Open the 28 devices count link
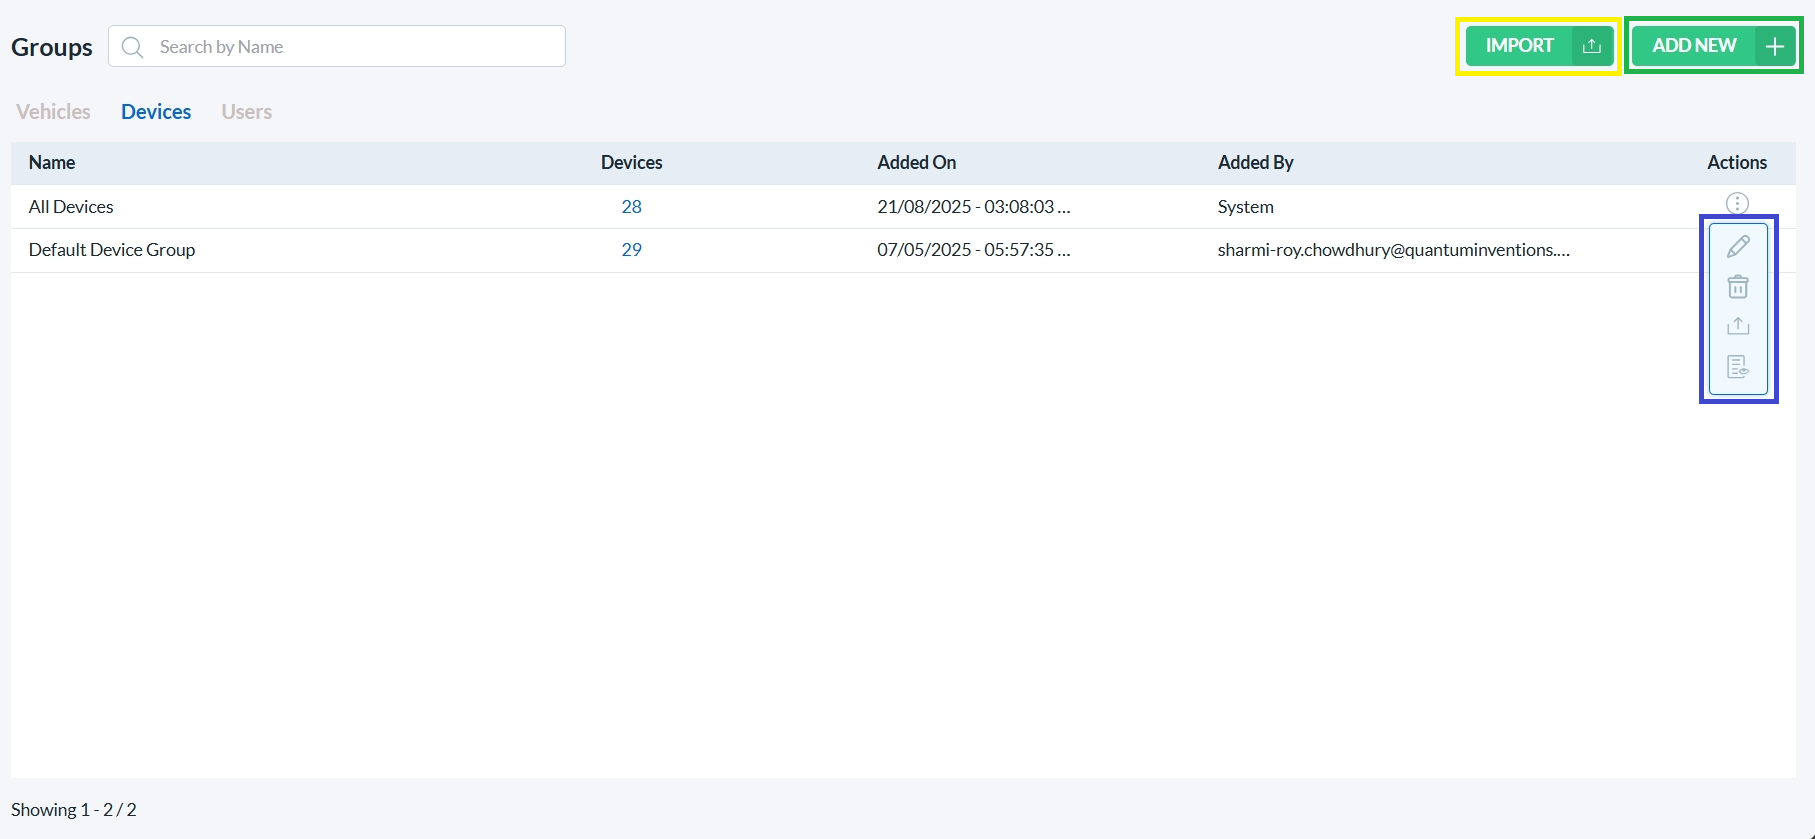 click(631, 207)
